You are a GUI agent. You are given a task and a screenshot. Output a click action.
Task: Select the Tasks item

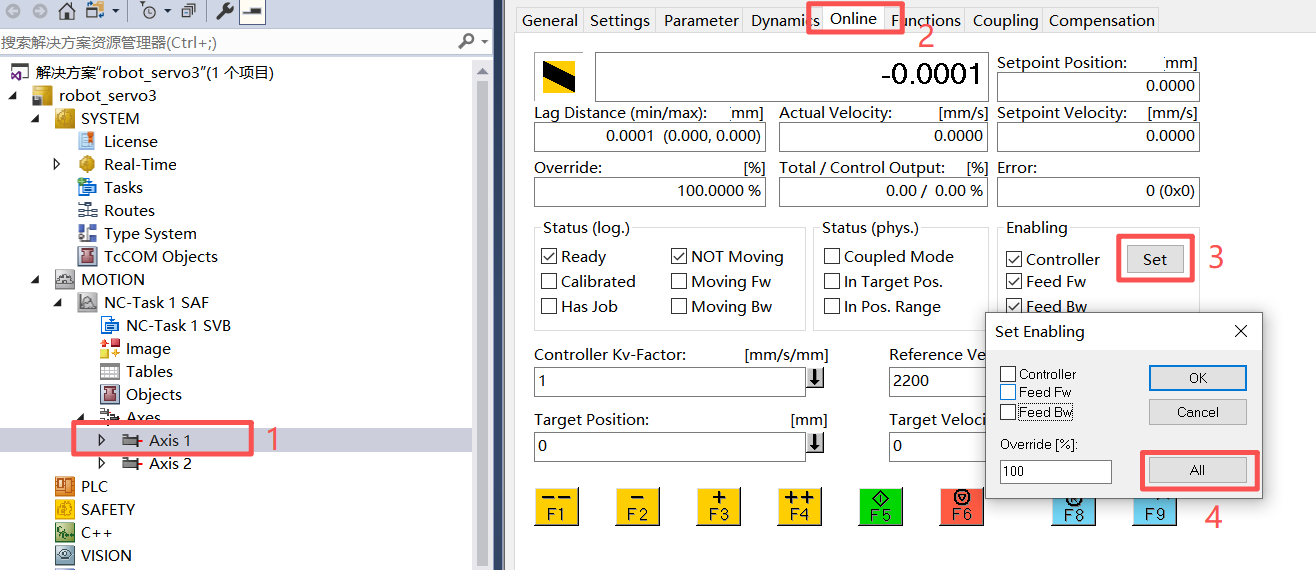point(123,188)
